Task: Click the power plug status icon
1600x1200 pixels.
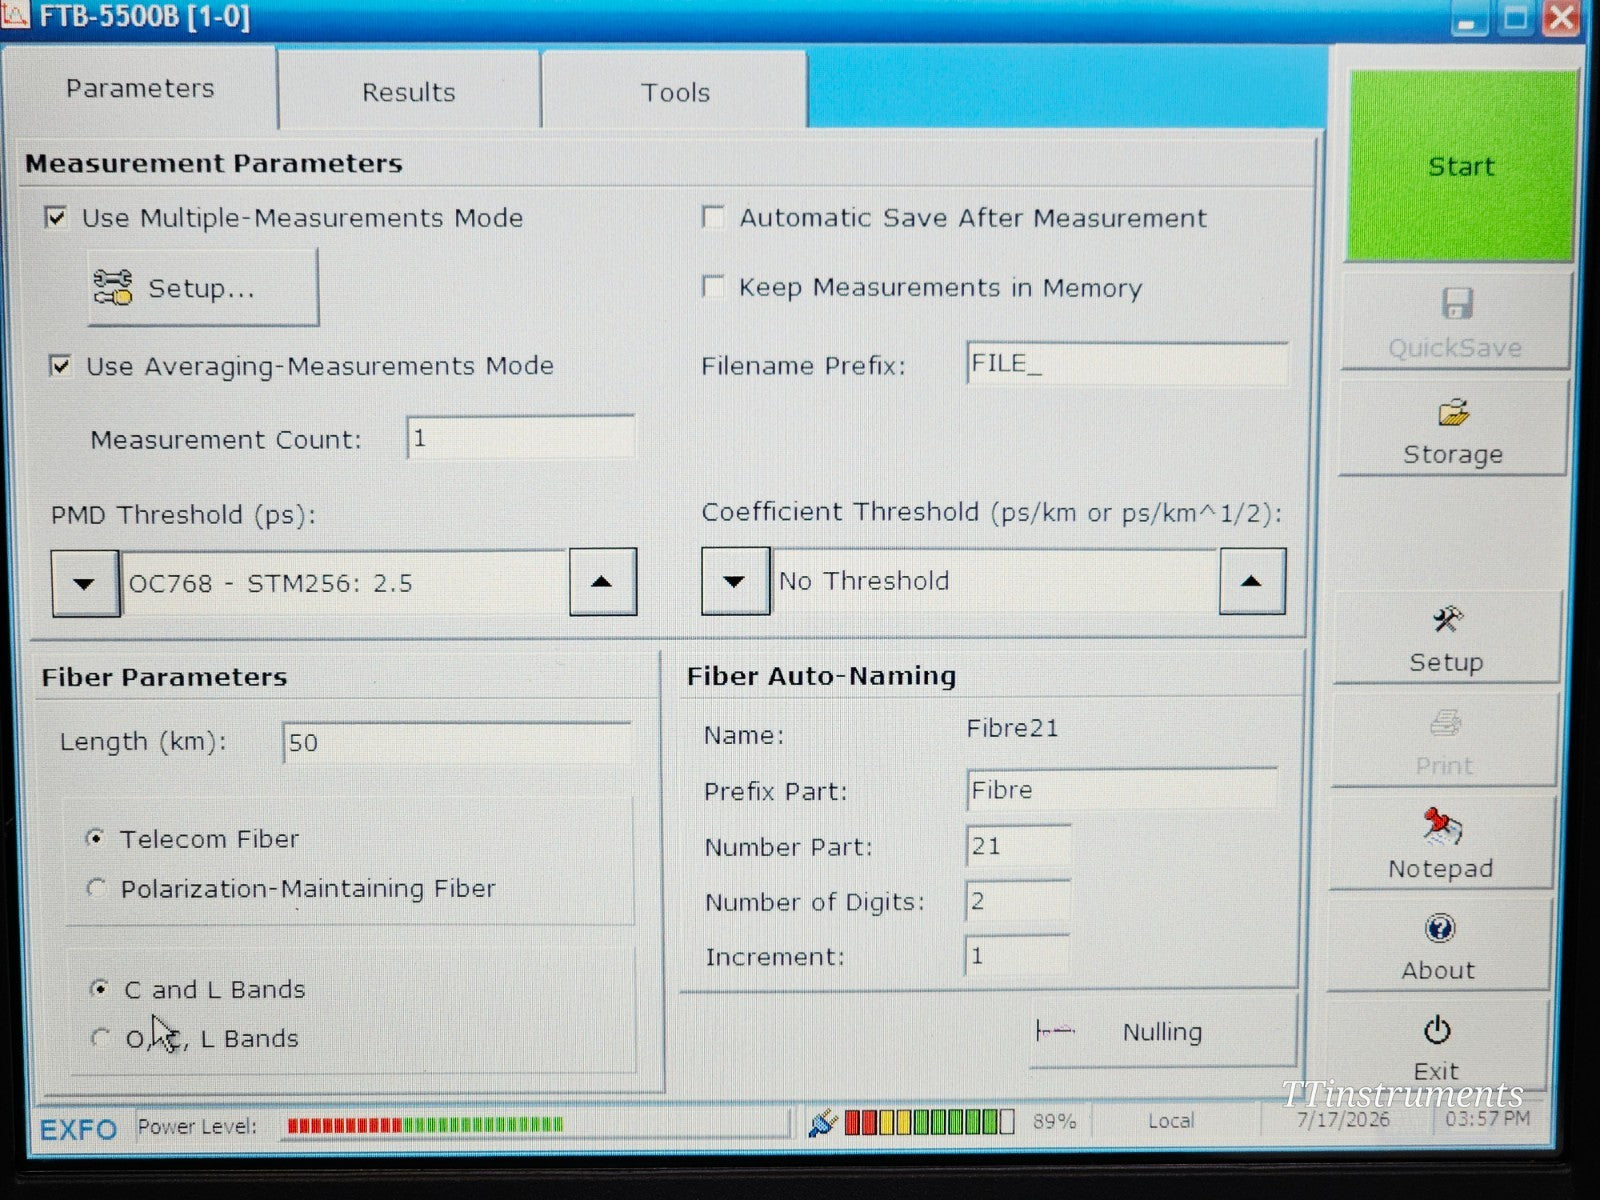Action: (822, 1123)
